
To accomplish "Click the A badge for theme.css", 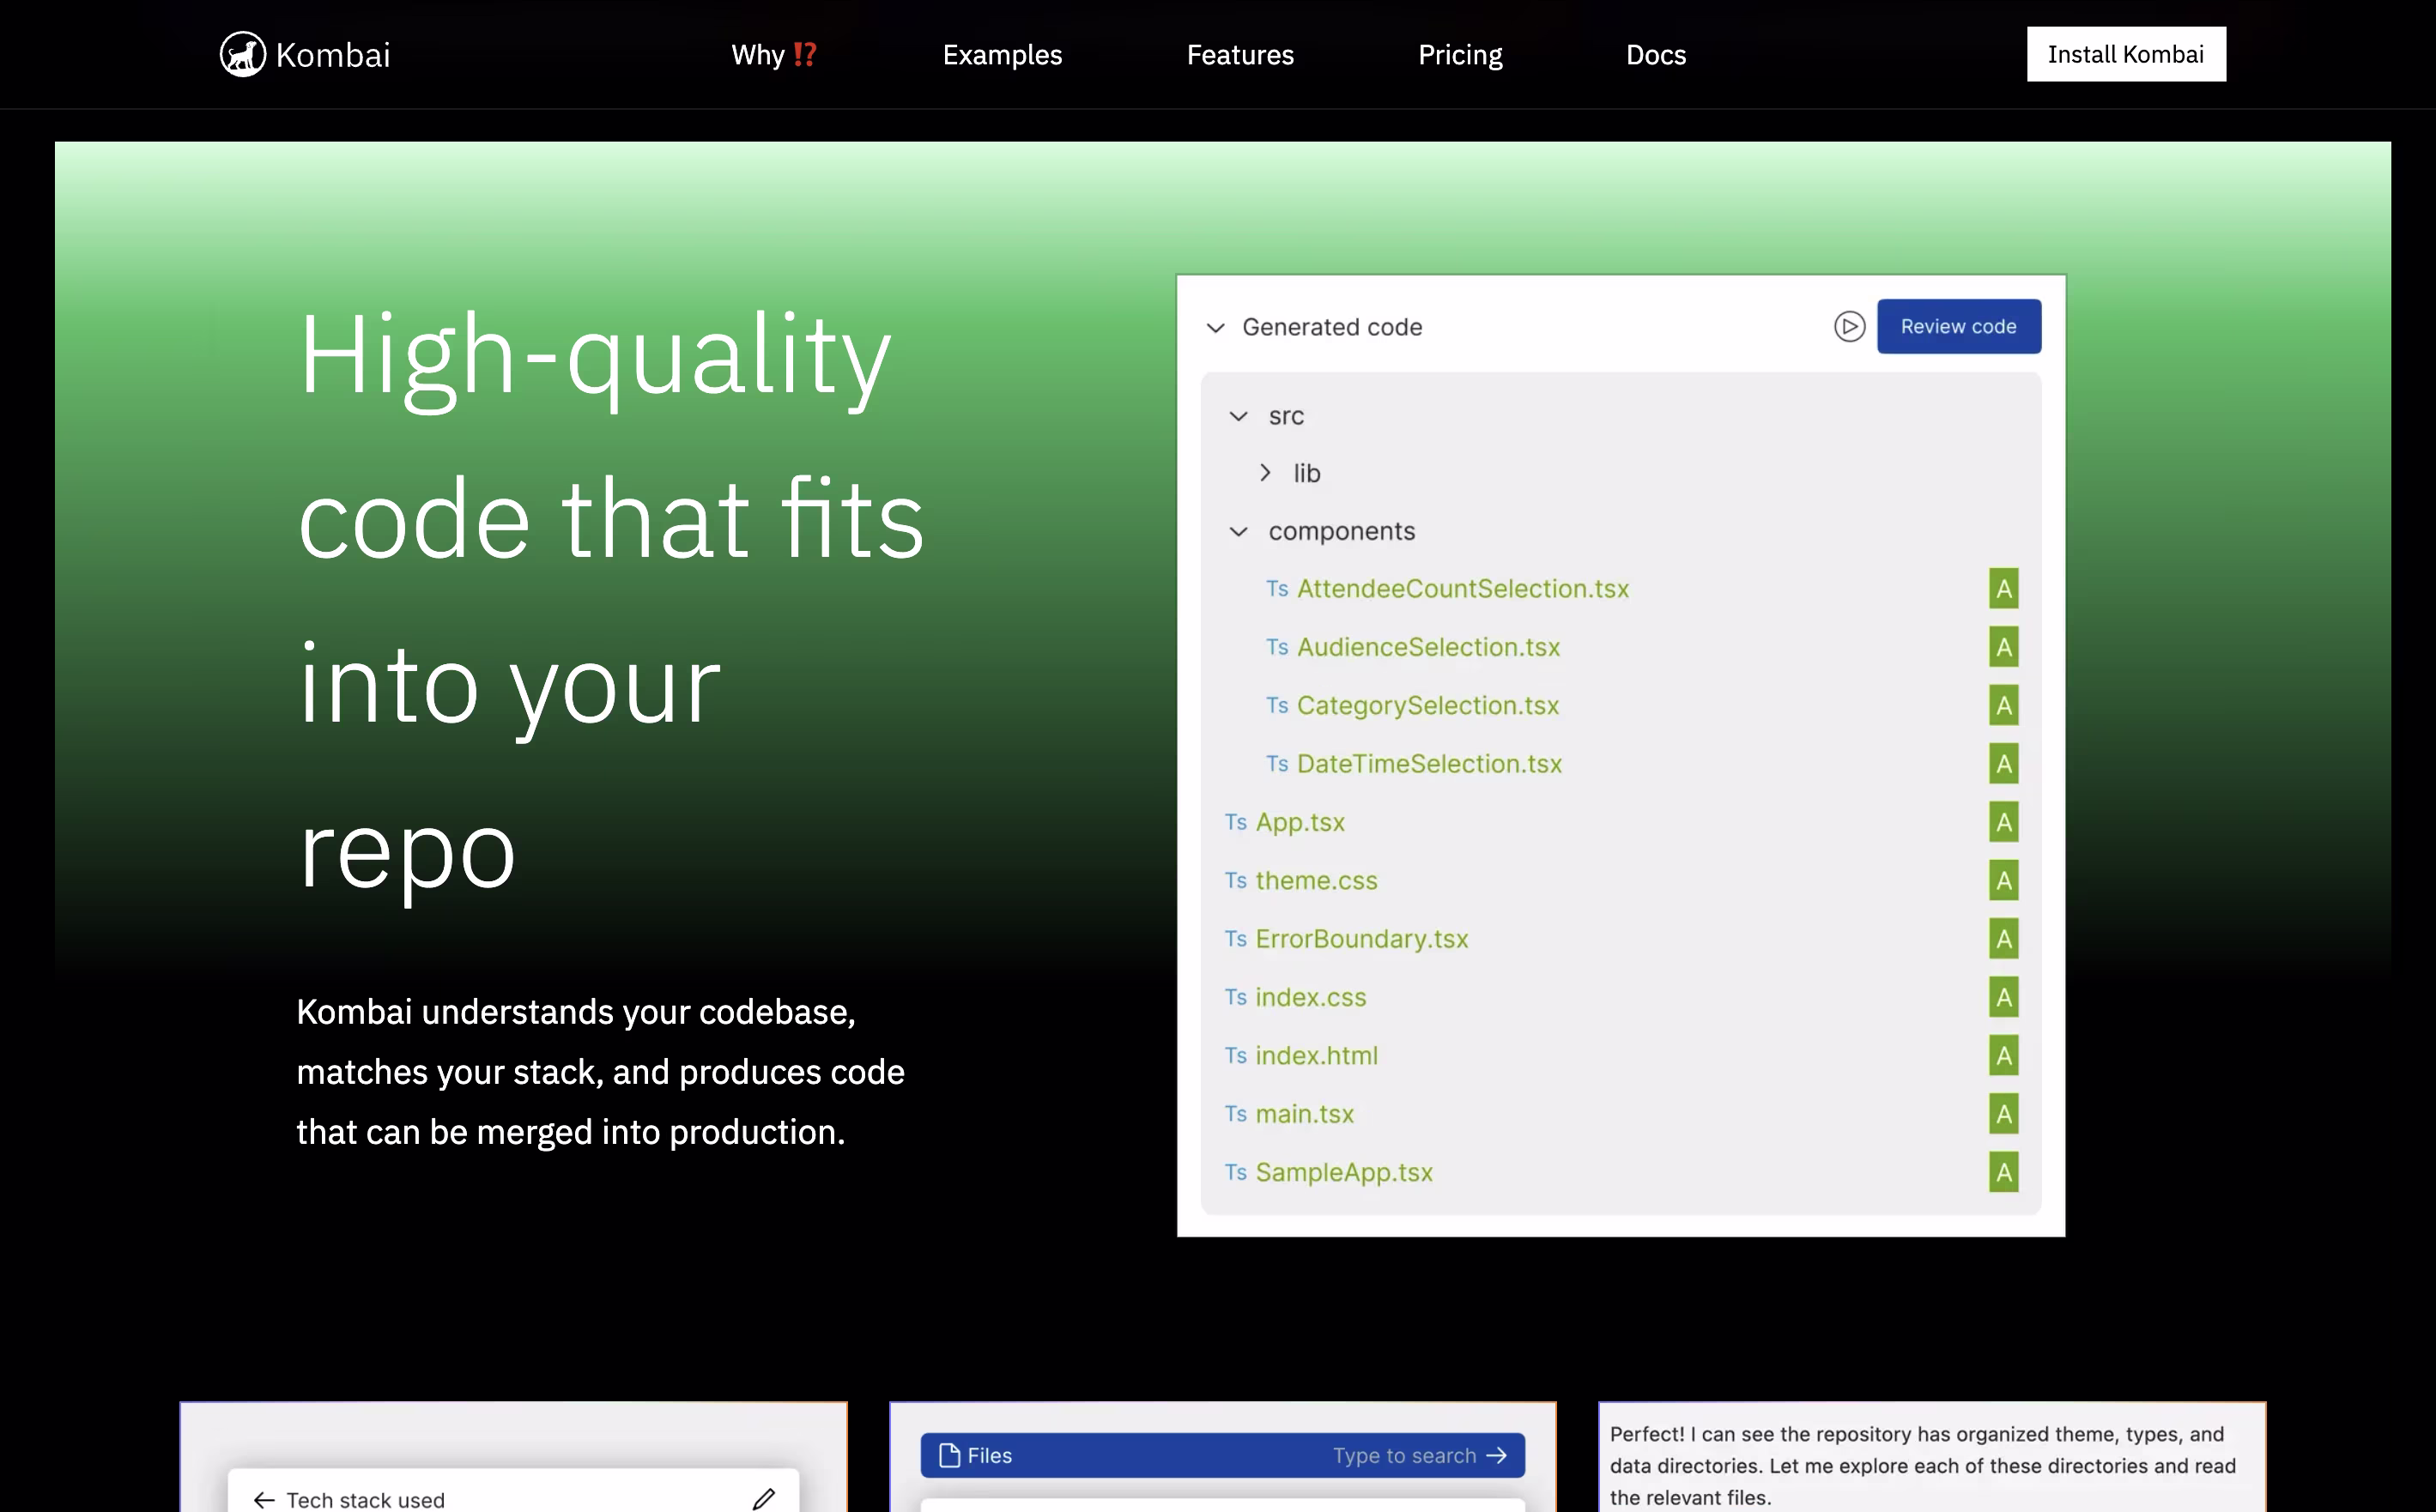I will [2003, 880].
